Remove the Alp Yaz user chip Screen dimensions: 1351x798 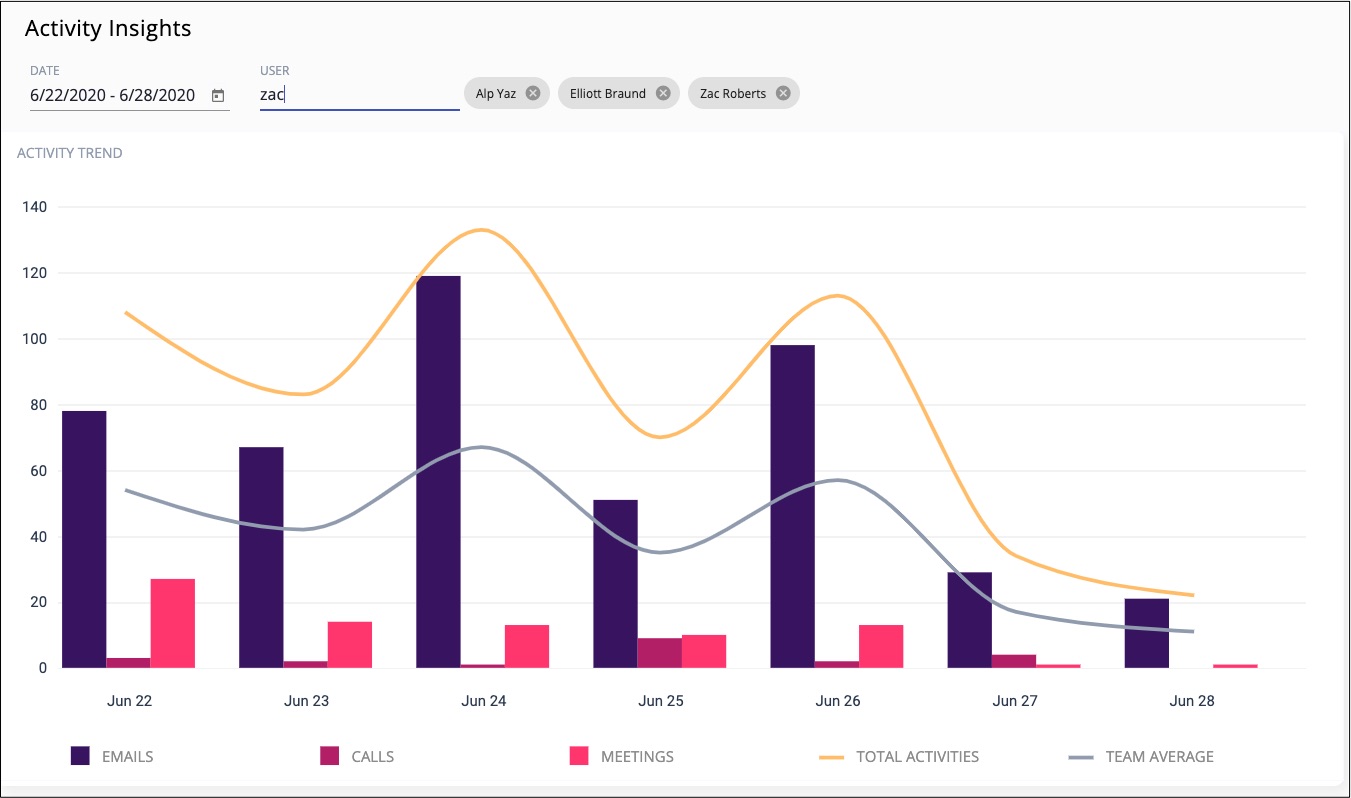coord(532,93)
